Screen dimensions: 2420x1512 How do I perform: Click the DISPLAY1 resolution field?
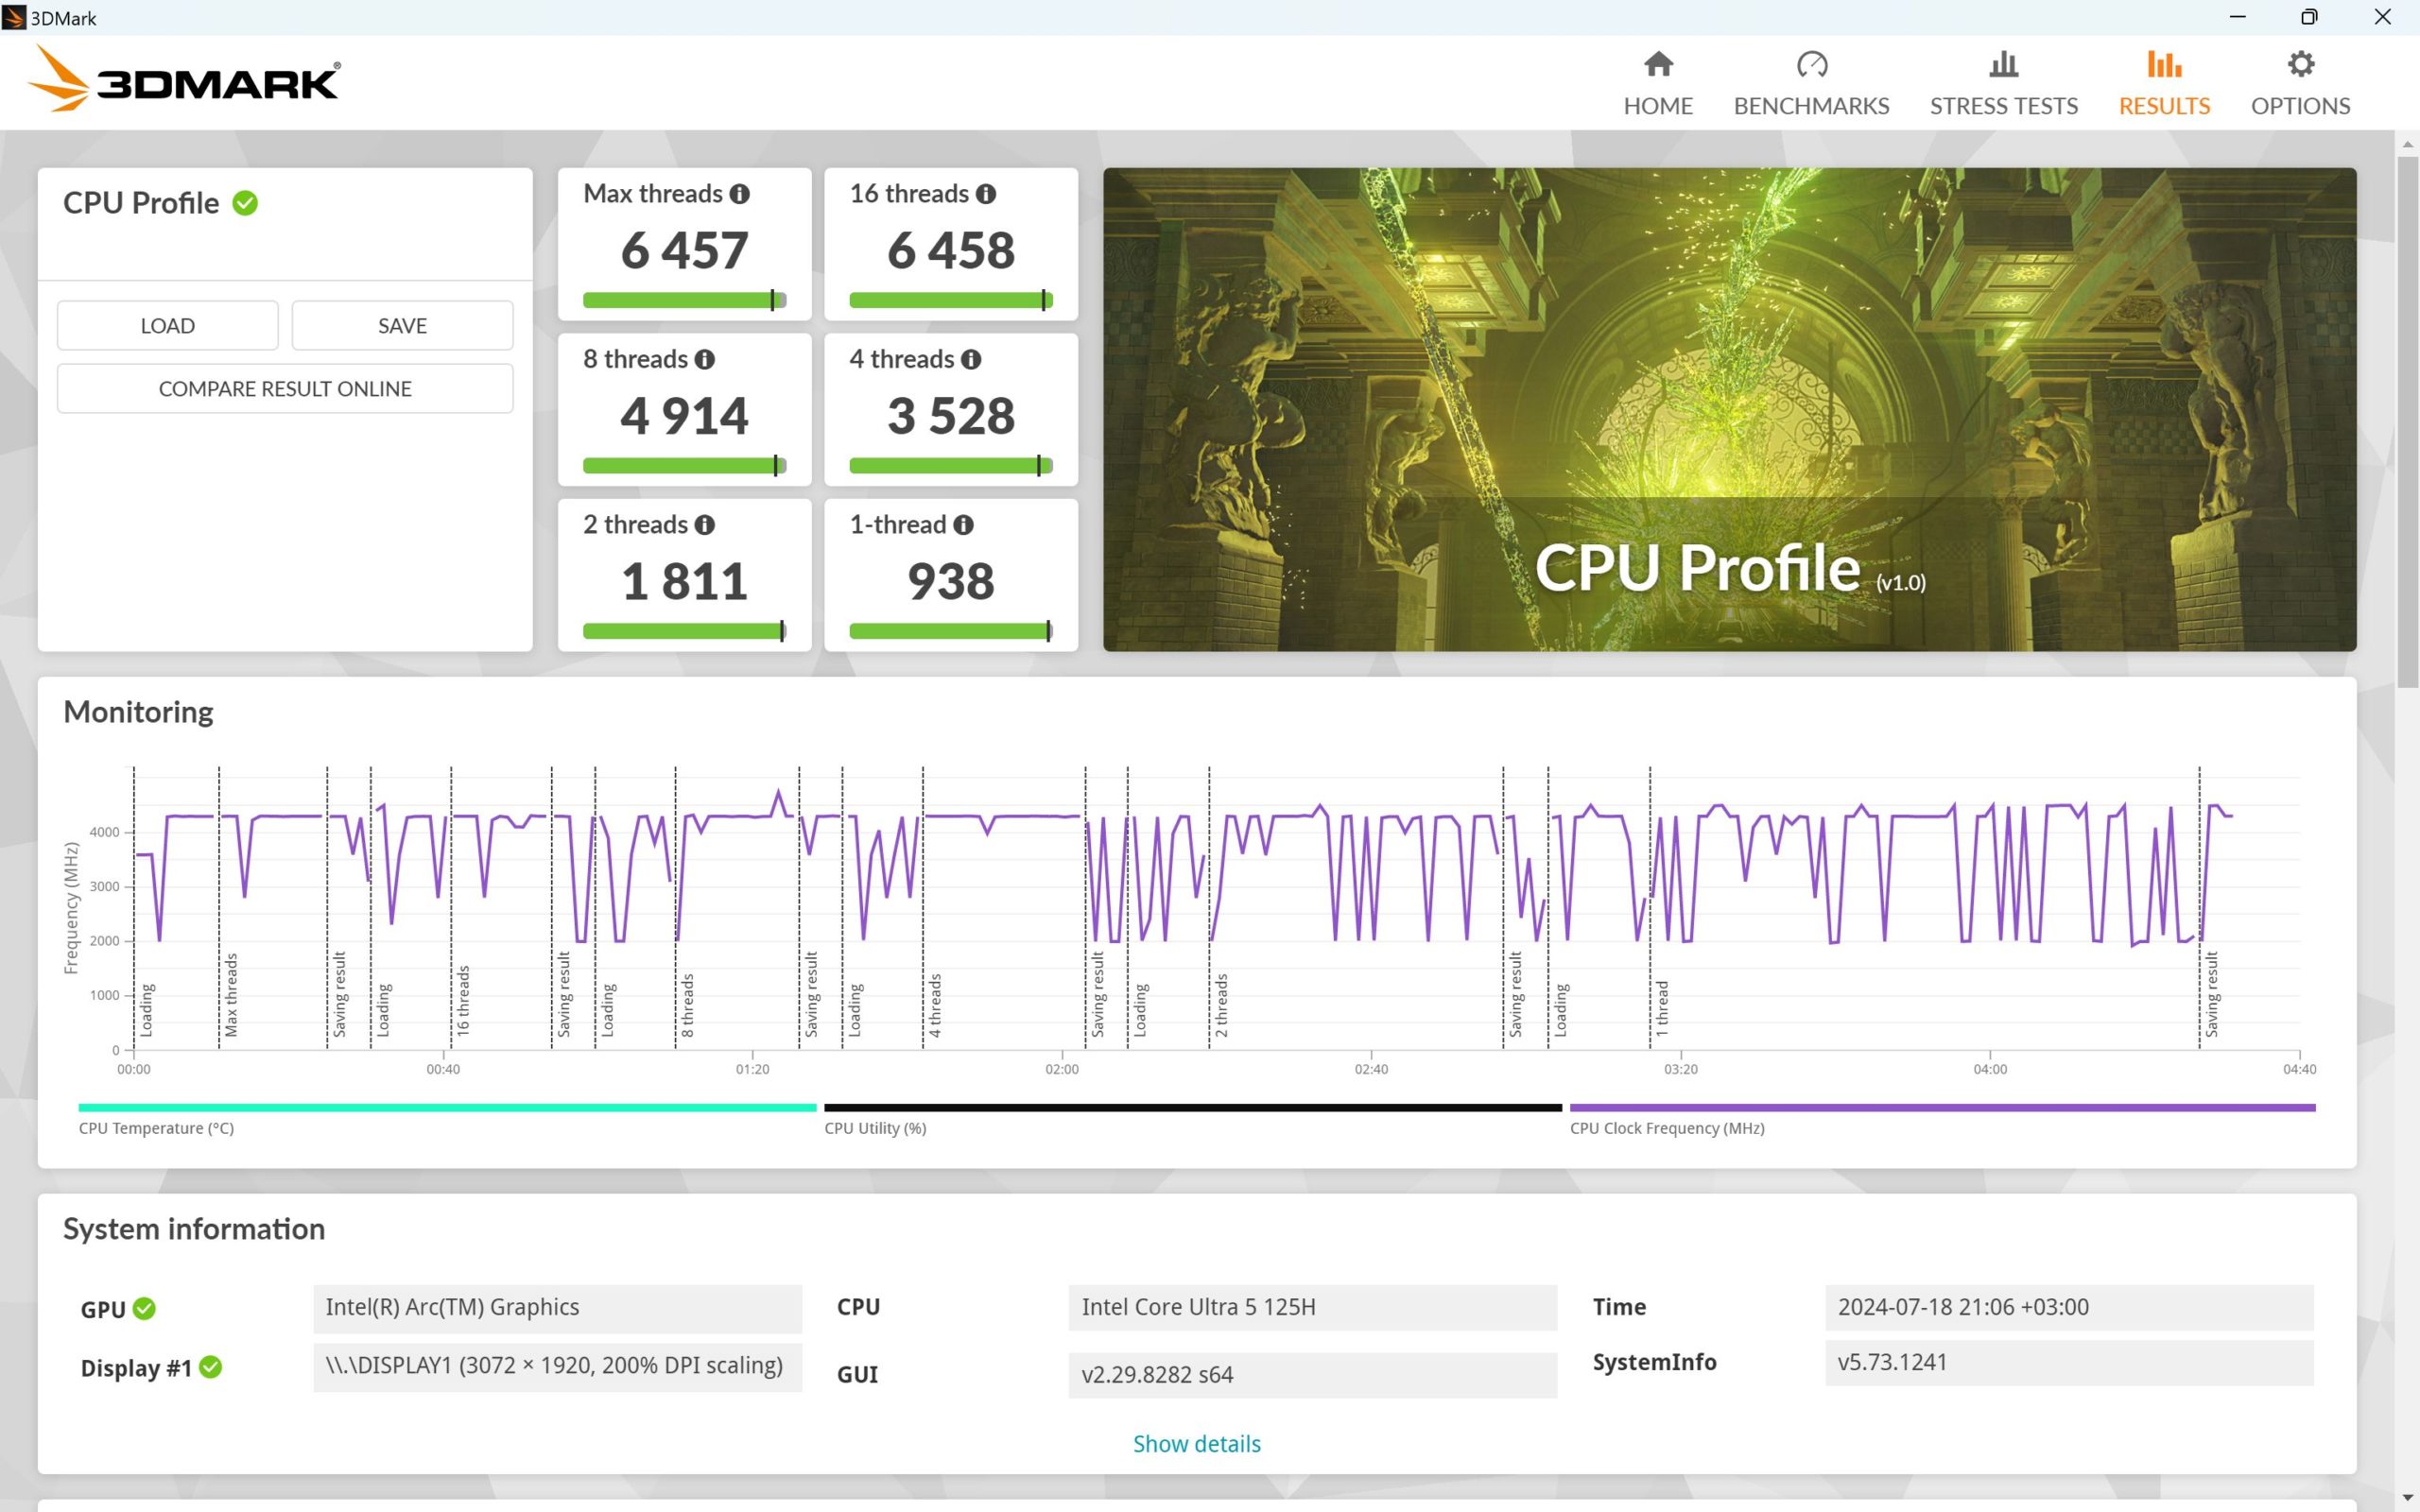557,1366
